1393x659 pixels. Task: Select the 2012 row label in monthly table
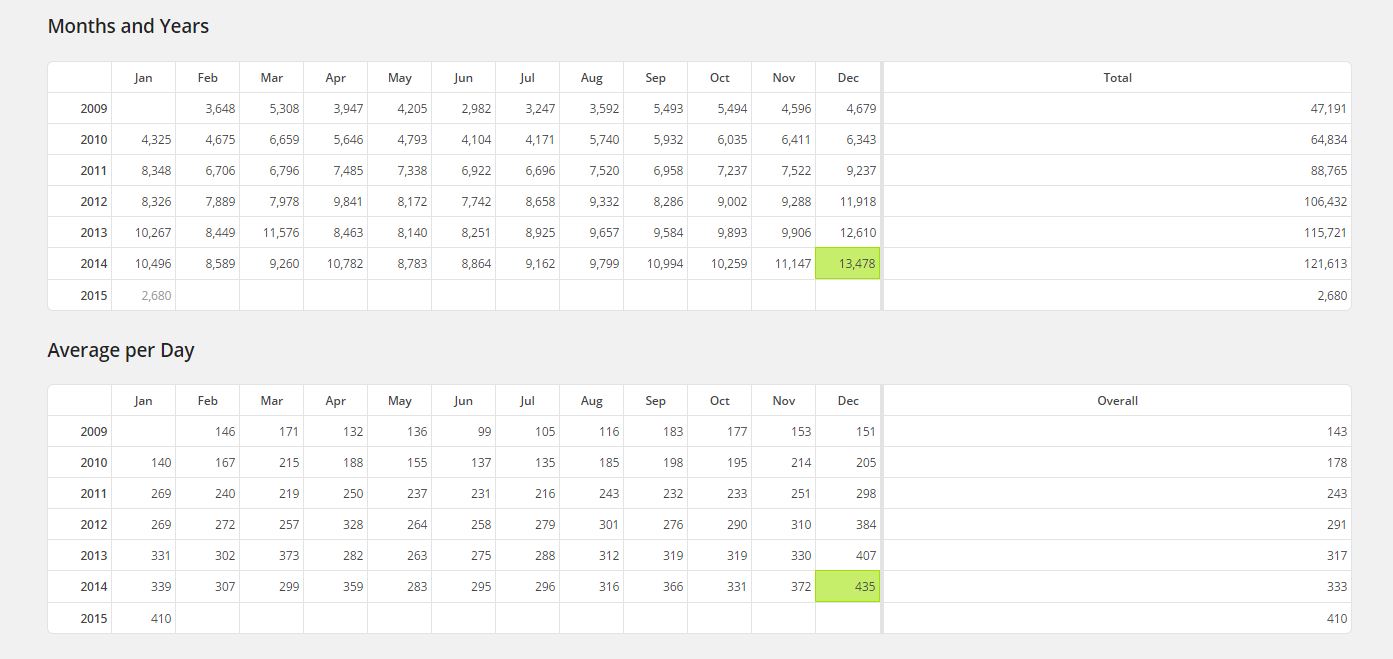(94, 202)
